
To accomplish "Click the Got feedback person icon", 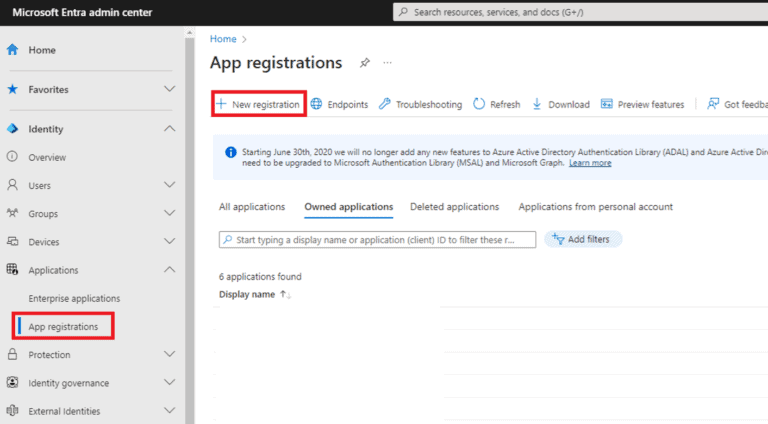I will 713,104.
